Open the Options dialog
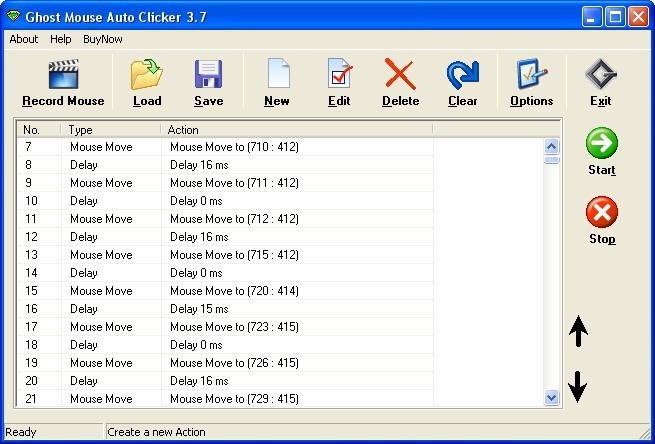Screen dimensions: 655x444 [531, 83]
